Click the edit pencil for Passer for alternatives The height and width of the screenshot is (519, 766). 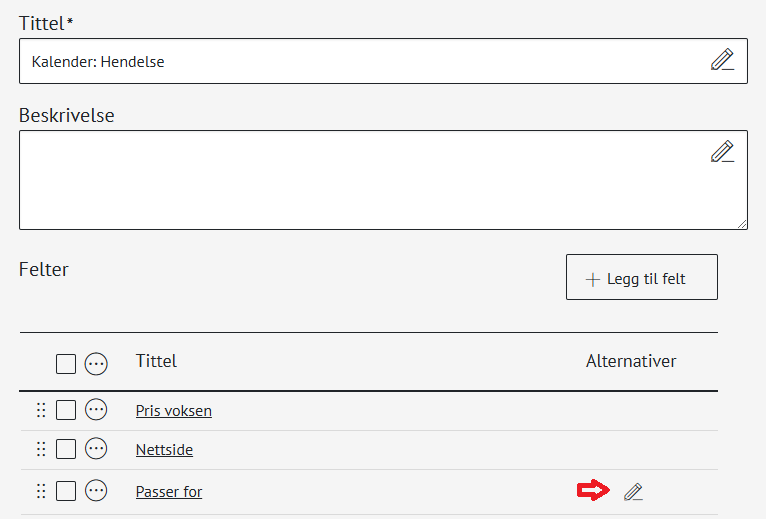click(633, 491)
